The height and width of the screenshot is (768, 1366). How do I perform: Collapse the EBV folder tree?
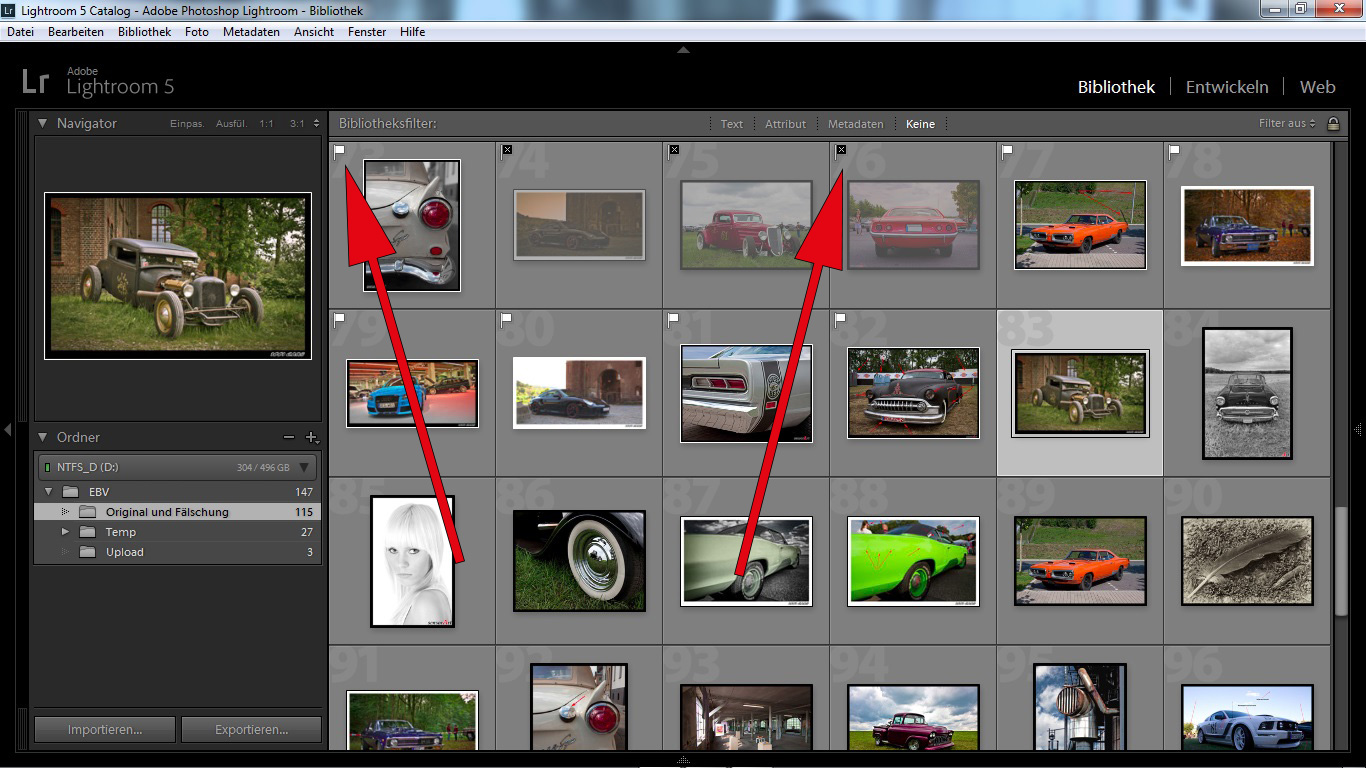tap(47, 492)
